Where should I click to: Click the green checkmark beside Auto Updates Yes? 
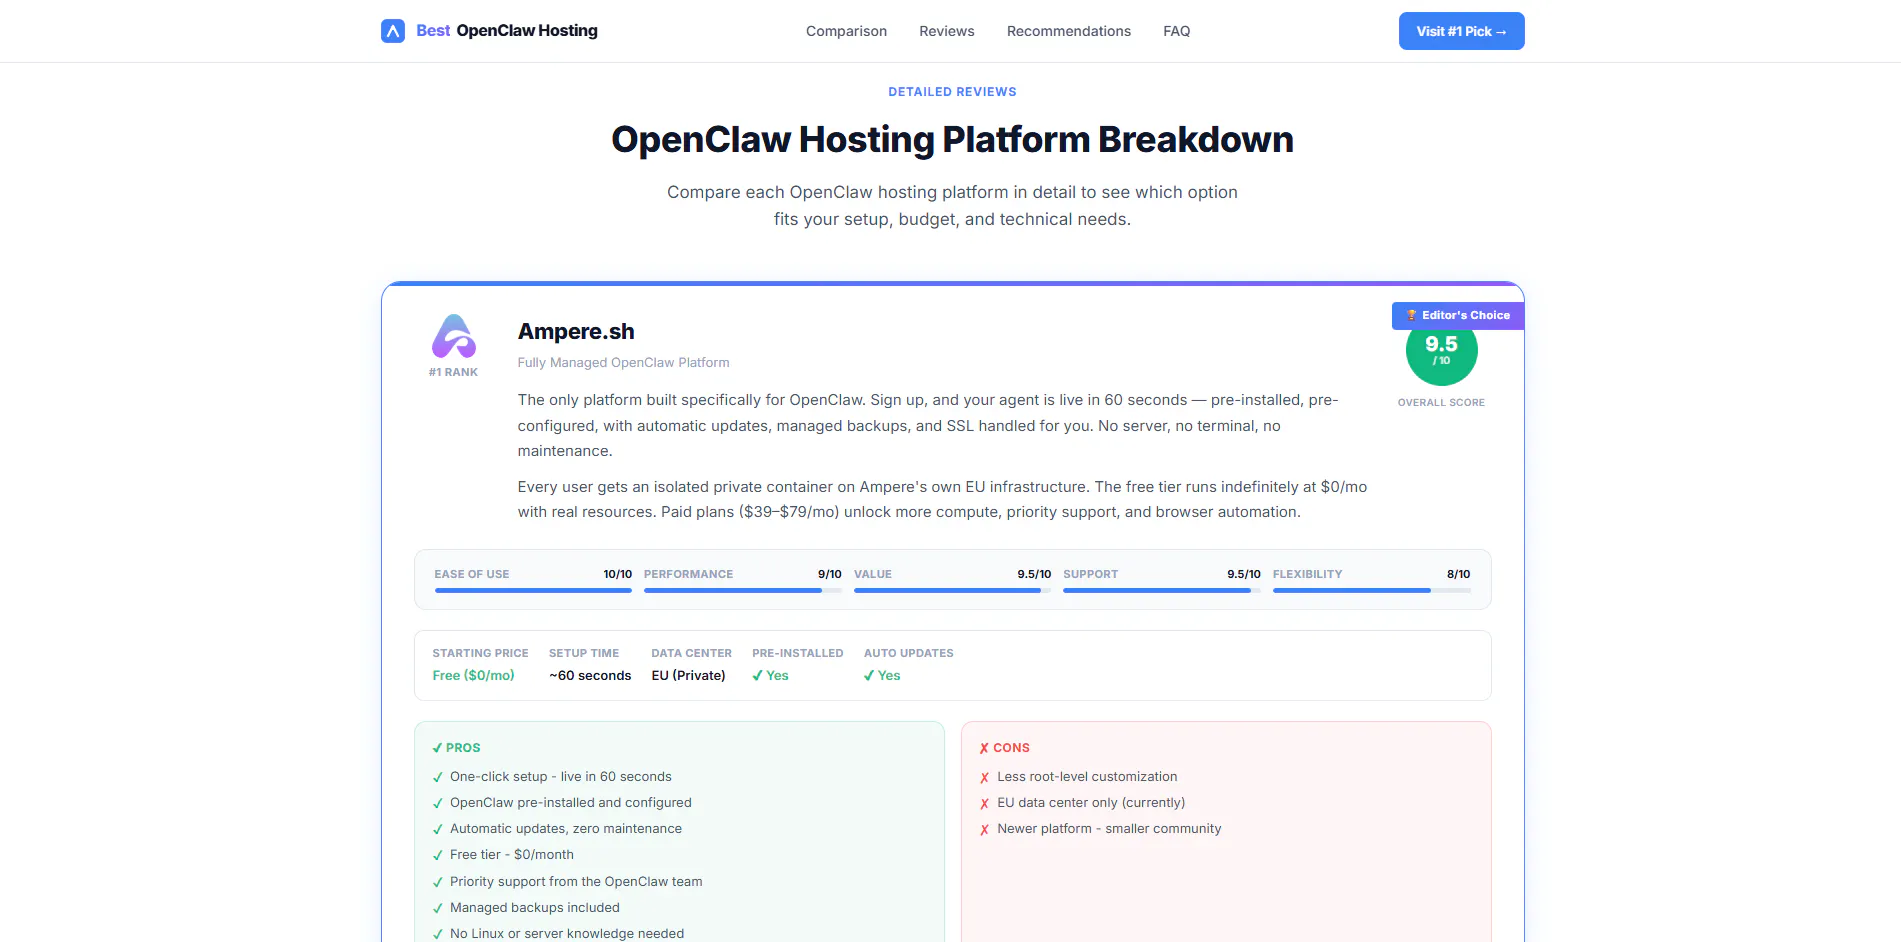click(869, 676)
